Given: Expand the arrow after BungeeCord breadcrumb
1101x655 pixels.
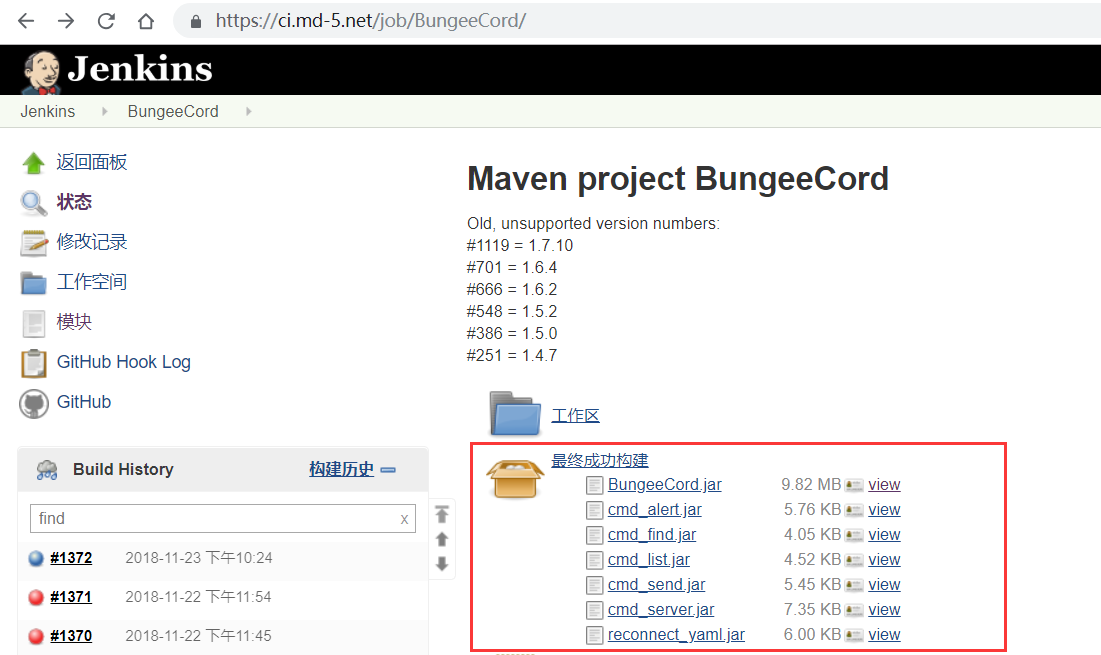Looking at the screenshot, I should point(249,112).
